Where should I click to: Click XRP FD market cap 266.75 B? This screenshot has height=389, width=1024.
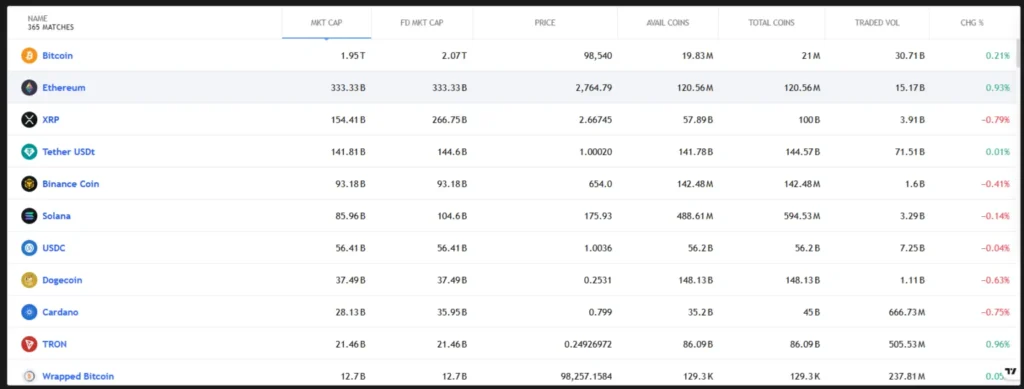[x=448, y=119]
